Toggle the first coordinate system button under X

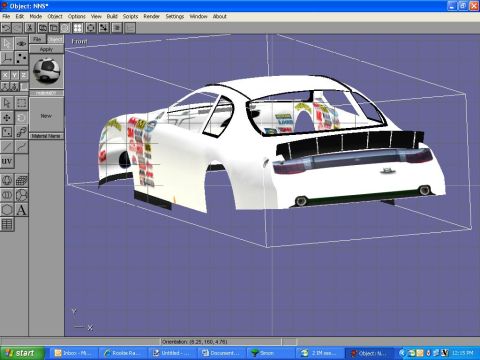(5, 86)
